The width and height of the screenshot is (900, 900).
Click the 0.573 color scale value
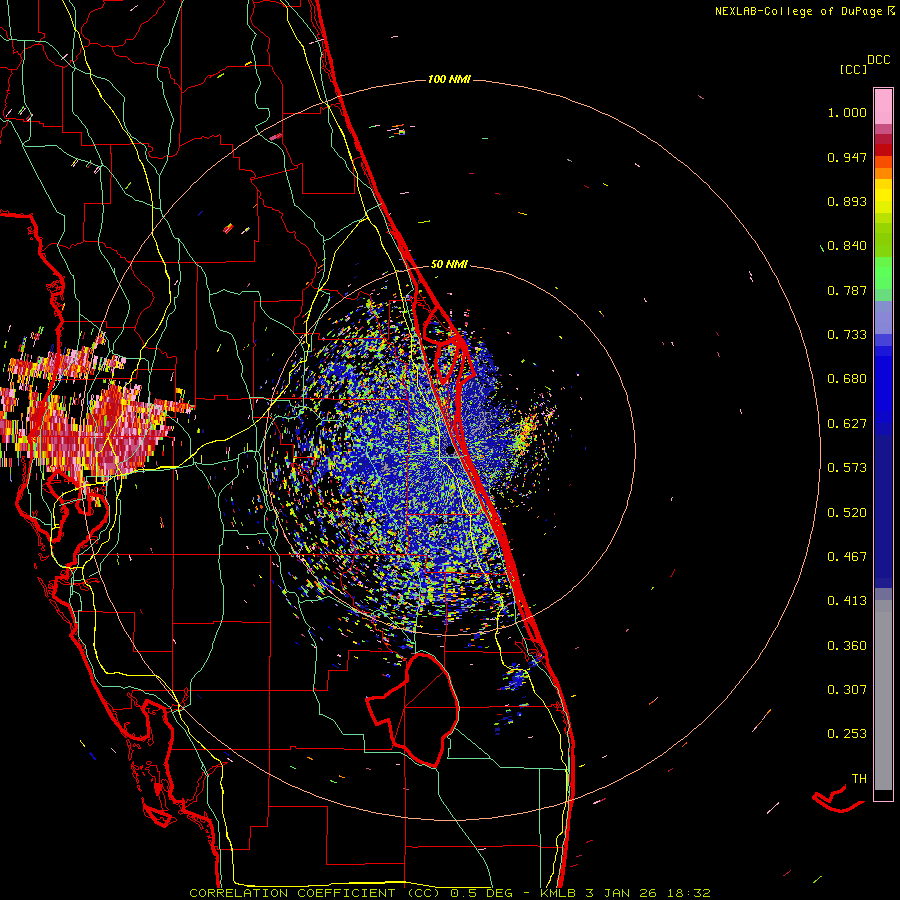pos(847,468)
